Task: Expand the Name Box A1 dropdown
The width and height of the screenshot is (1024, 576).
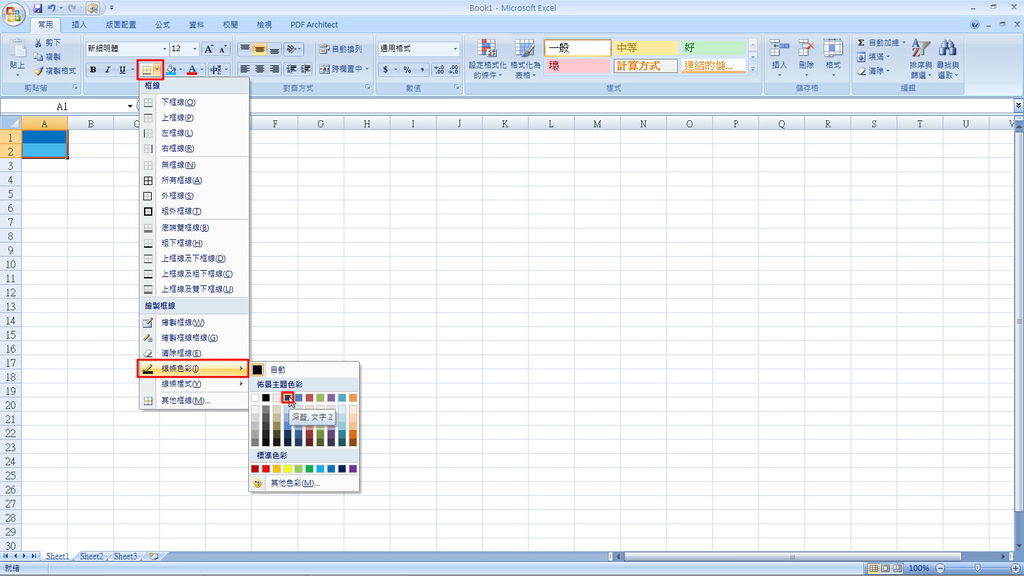Action: pyautogui.click(x=130, y=106)
